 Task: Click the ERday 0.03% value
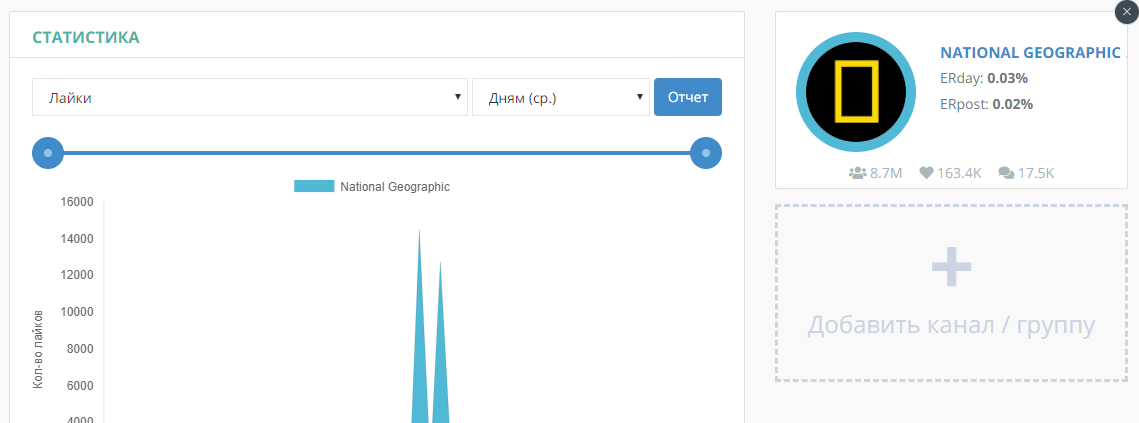[1009, 78]
